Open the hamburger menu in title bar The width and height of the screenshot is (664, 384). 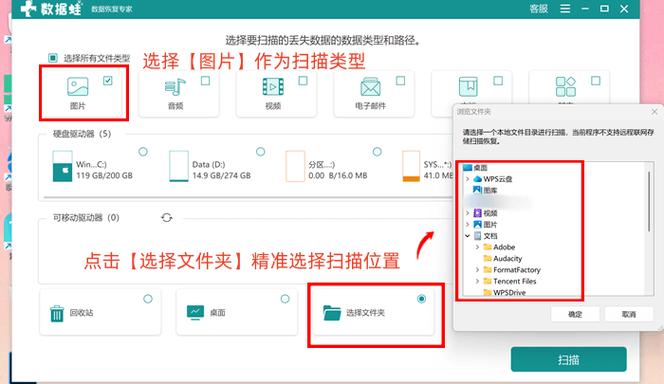click(565, 8)
